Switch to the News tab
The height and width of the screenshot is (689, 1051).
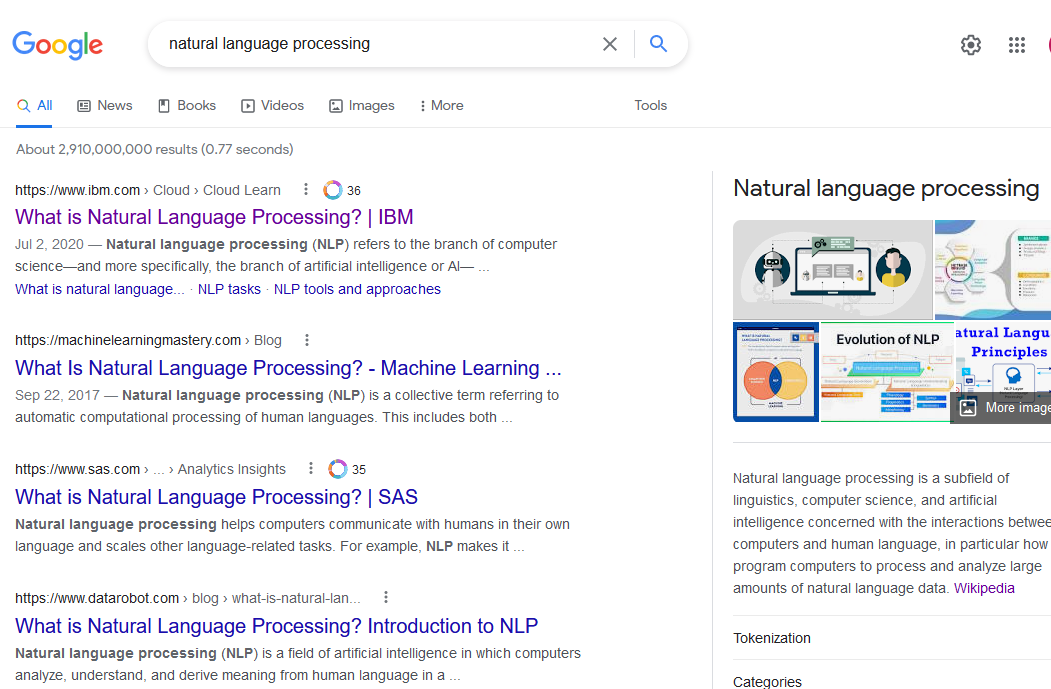coord(105,106)
